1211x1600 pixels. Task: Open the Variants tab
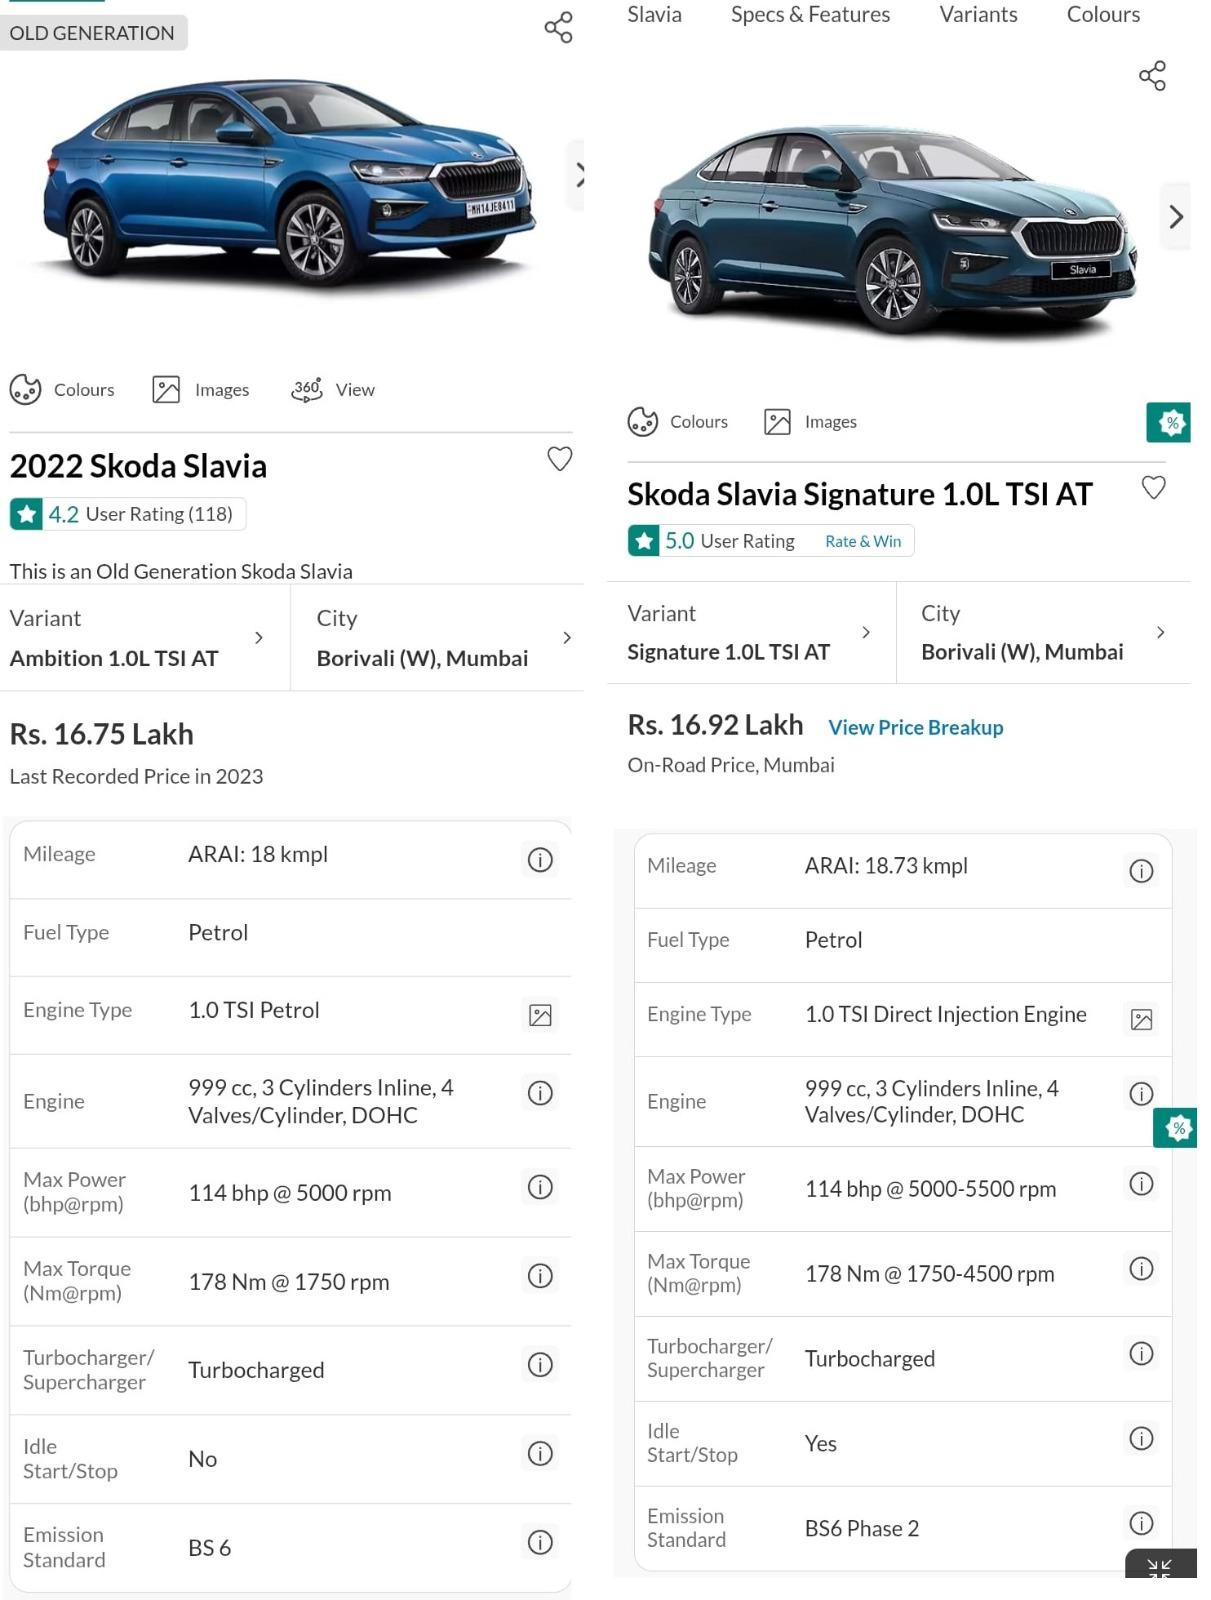(978, 14)
